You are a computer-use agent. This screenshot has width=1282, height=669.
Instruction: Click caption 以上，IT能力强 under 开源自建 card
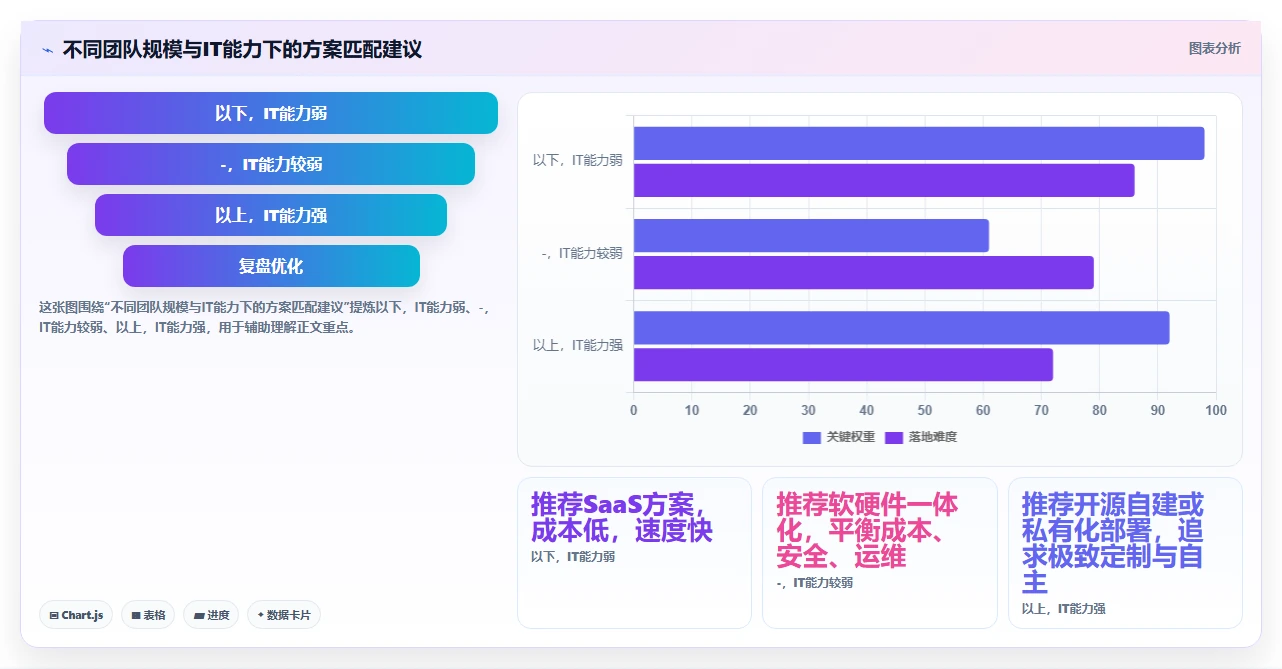1064,608
